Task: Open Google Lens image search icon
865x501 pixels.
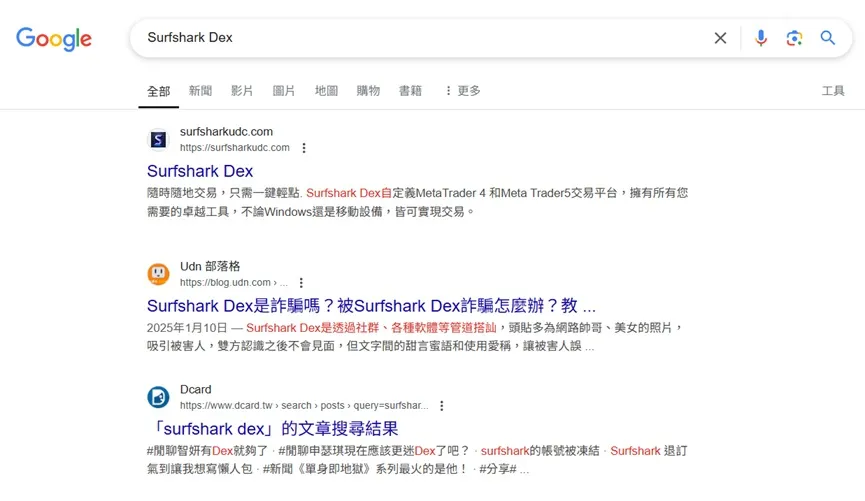Action: 794,38
